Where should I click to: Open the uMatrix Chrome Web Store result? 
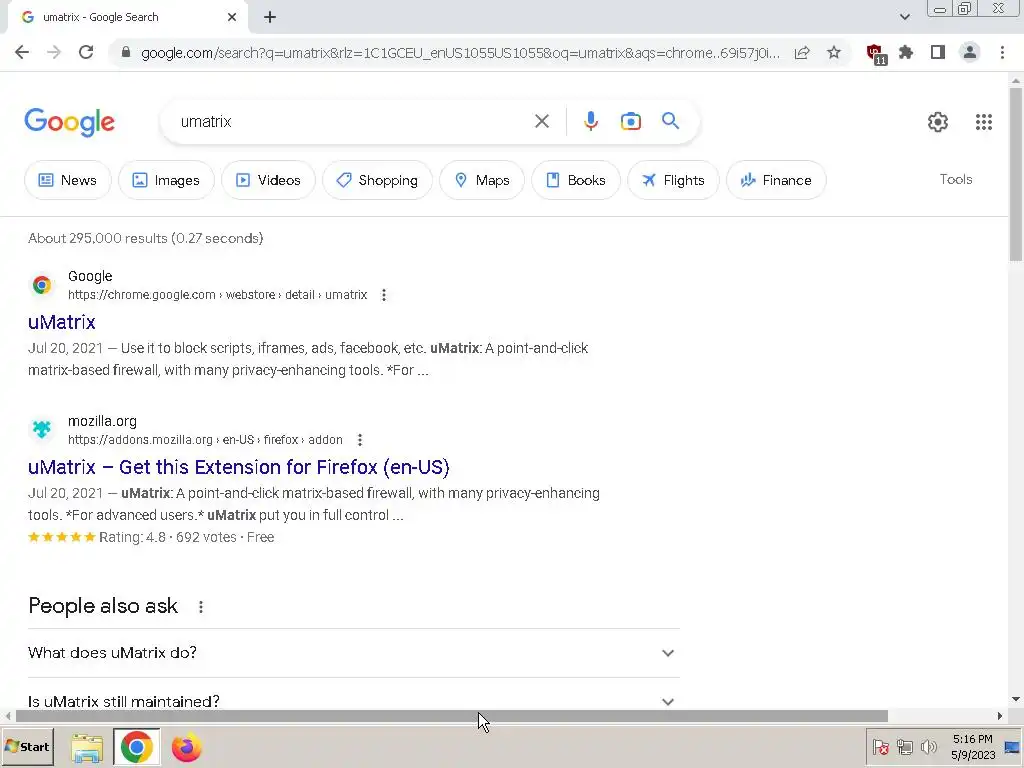pyautogui.click(x=62, y=322)
